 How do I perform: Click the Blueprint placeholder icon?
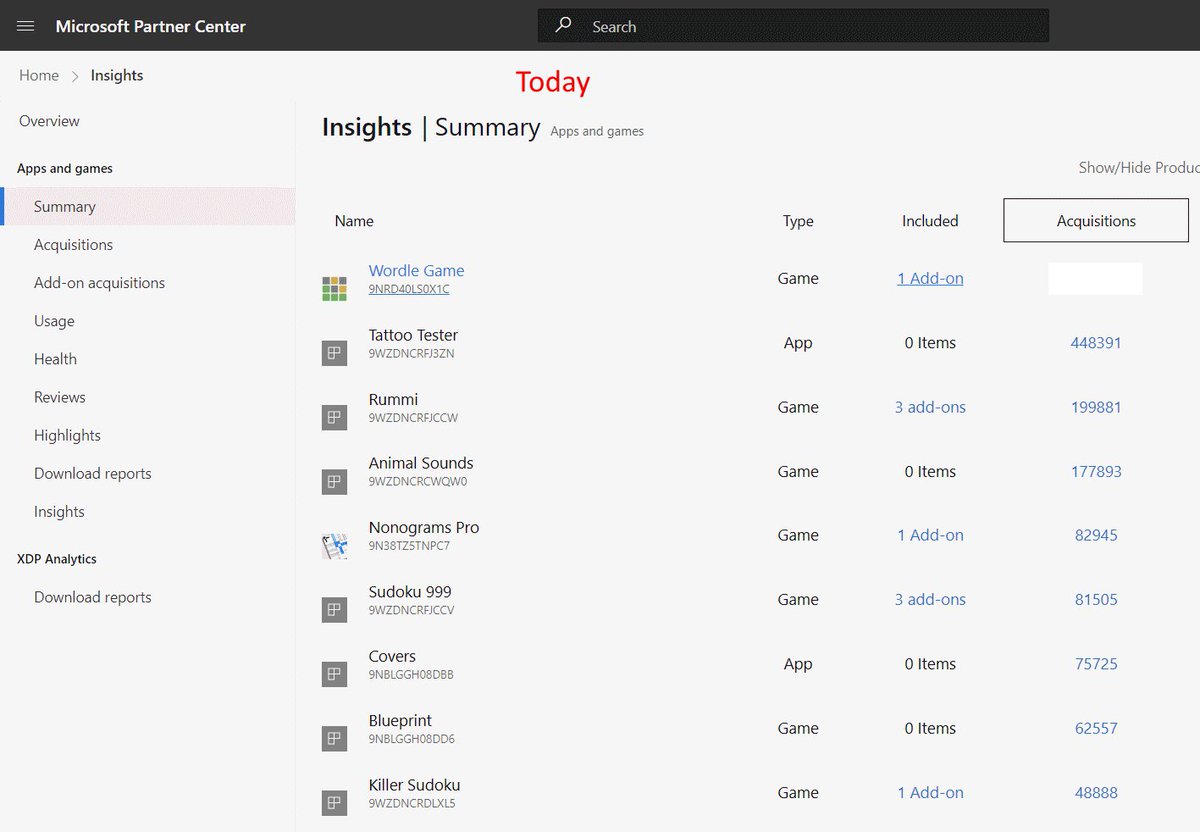334,739
